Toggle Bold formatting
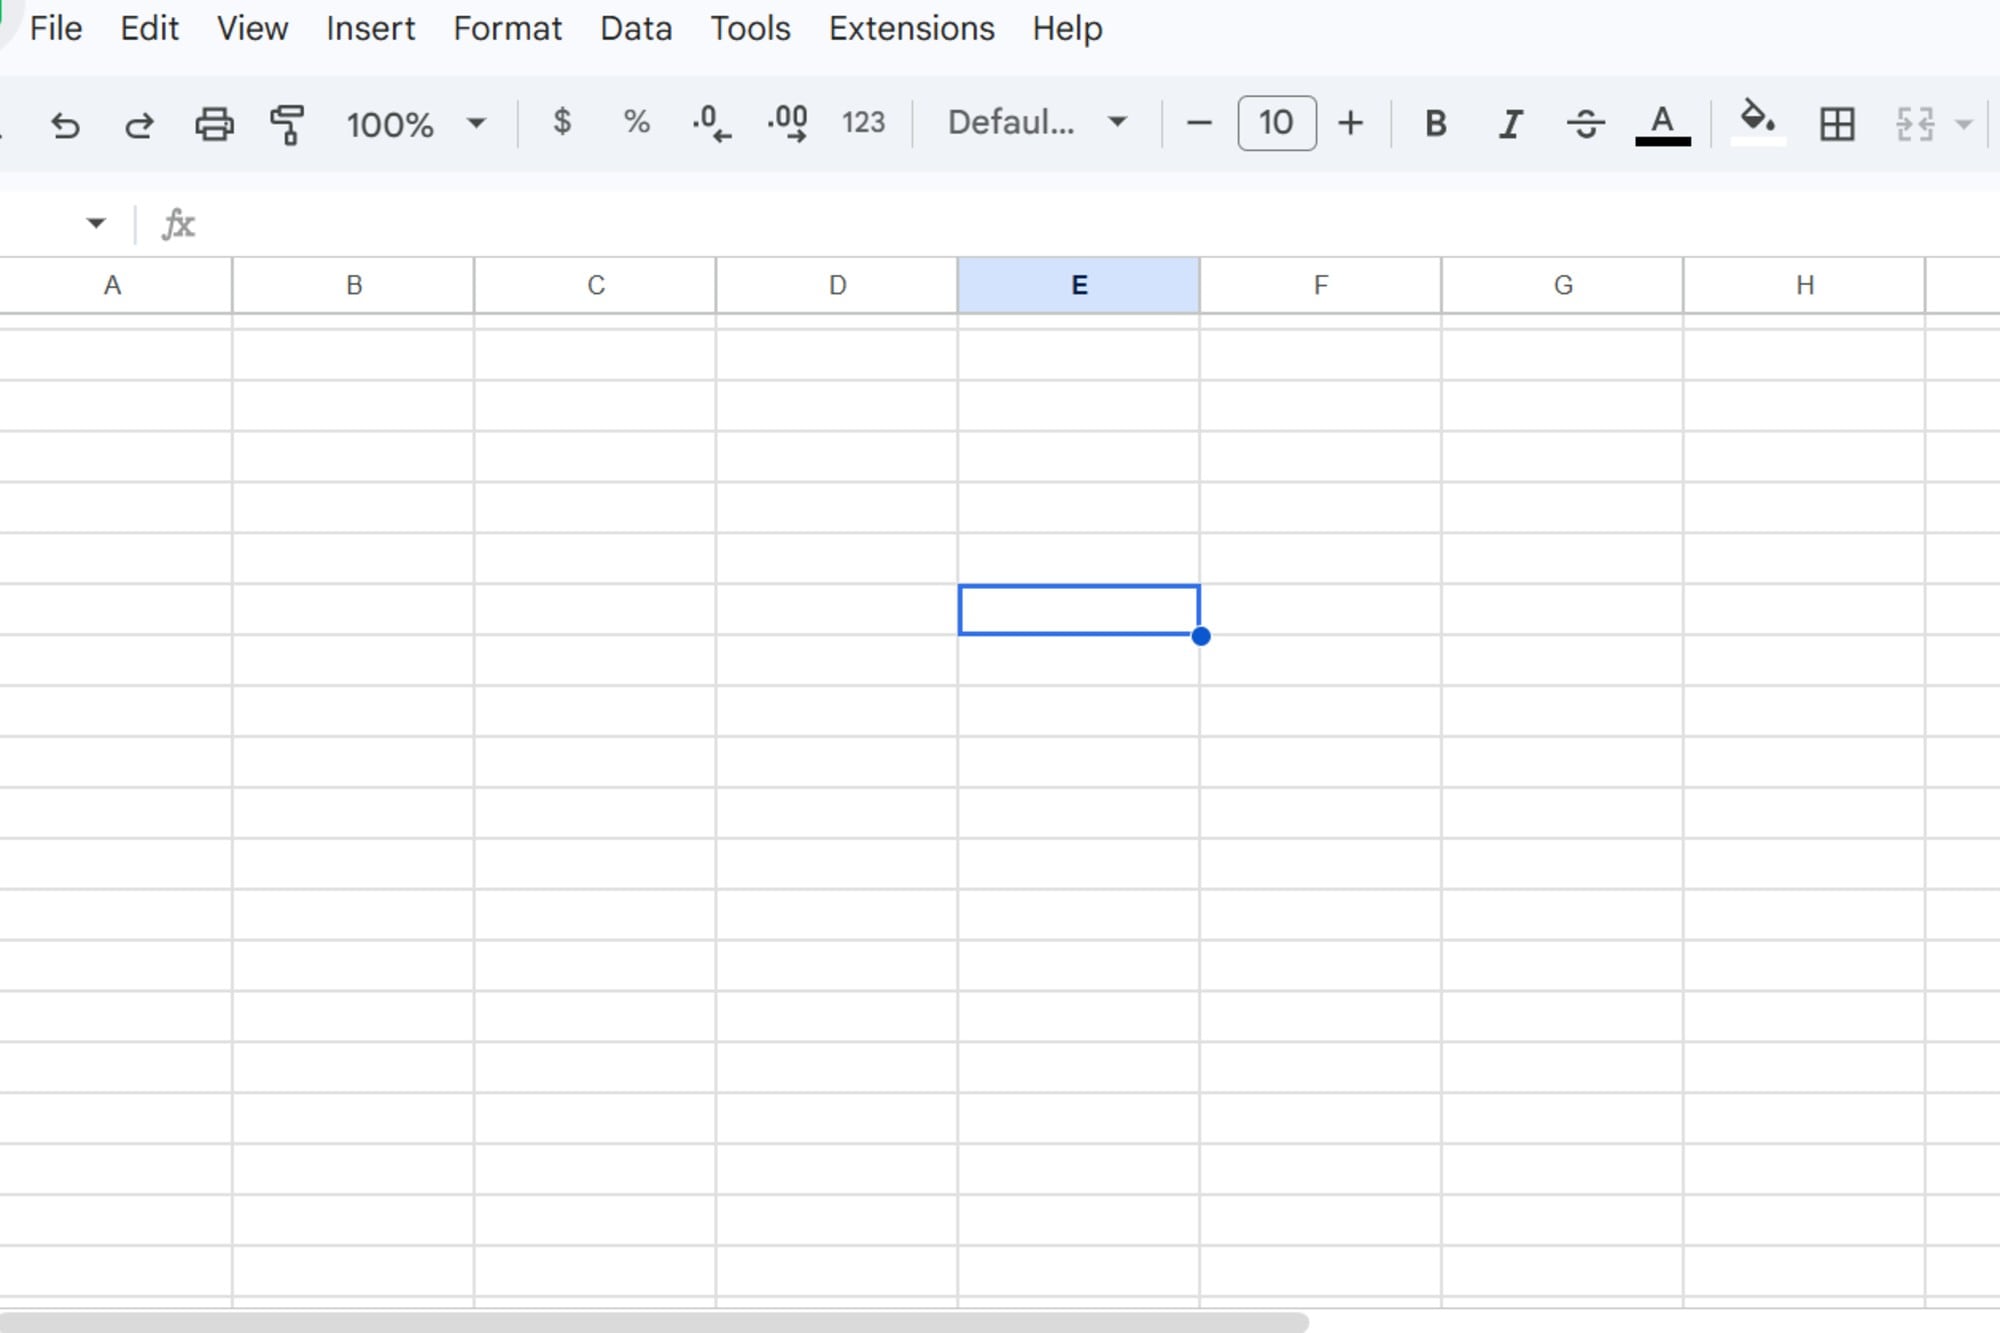Screen dimensions: 2000x1333 (x=1436, y=123)
